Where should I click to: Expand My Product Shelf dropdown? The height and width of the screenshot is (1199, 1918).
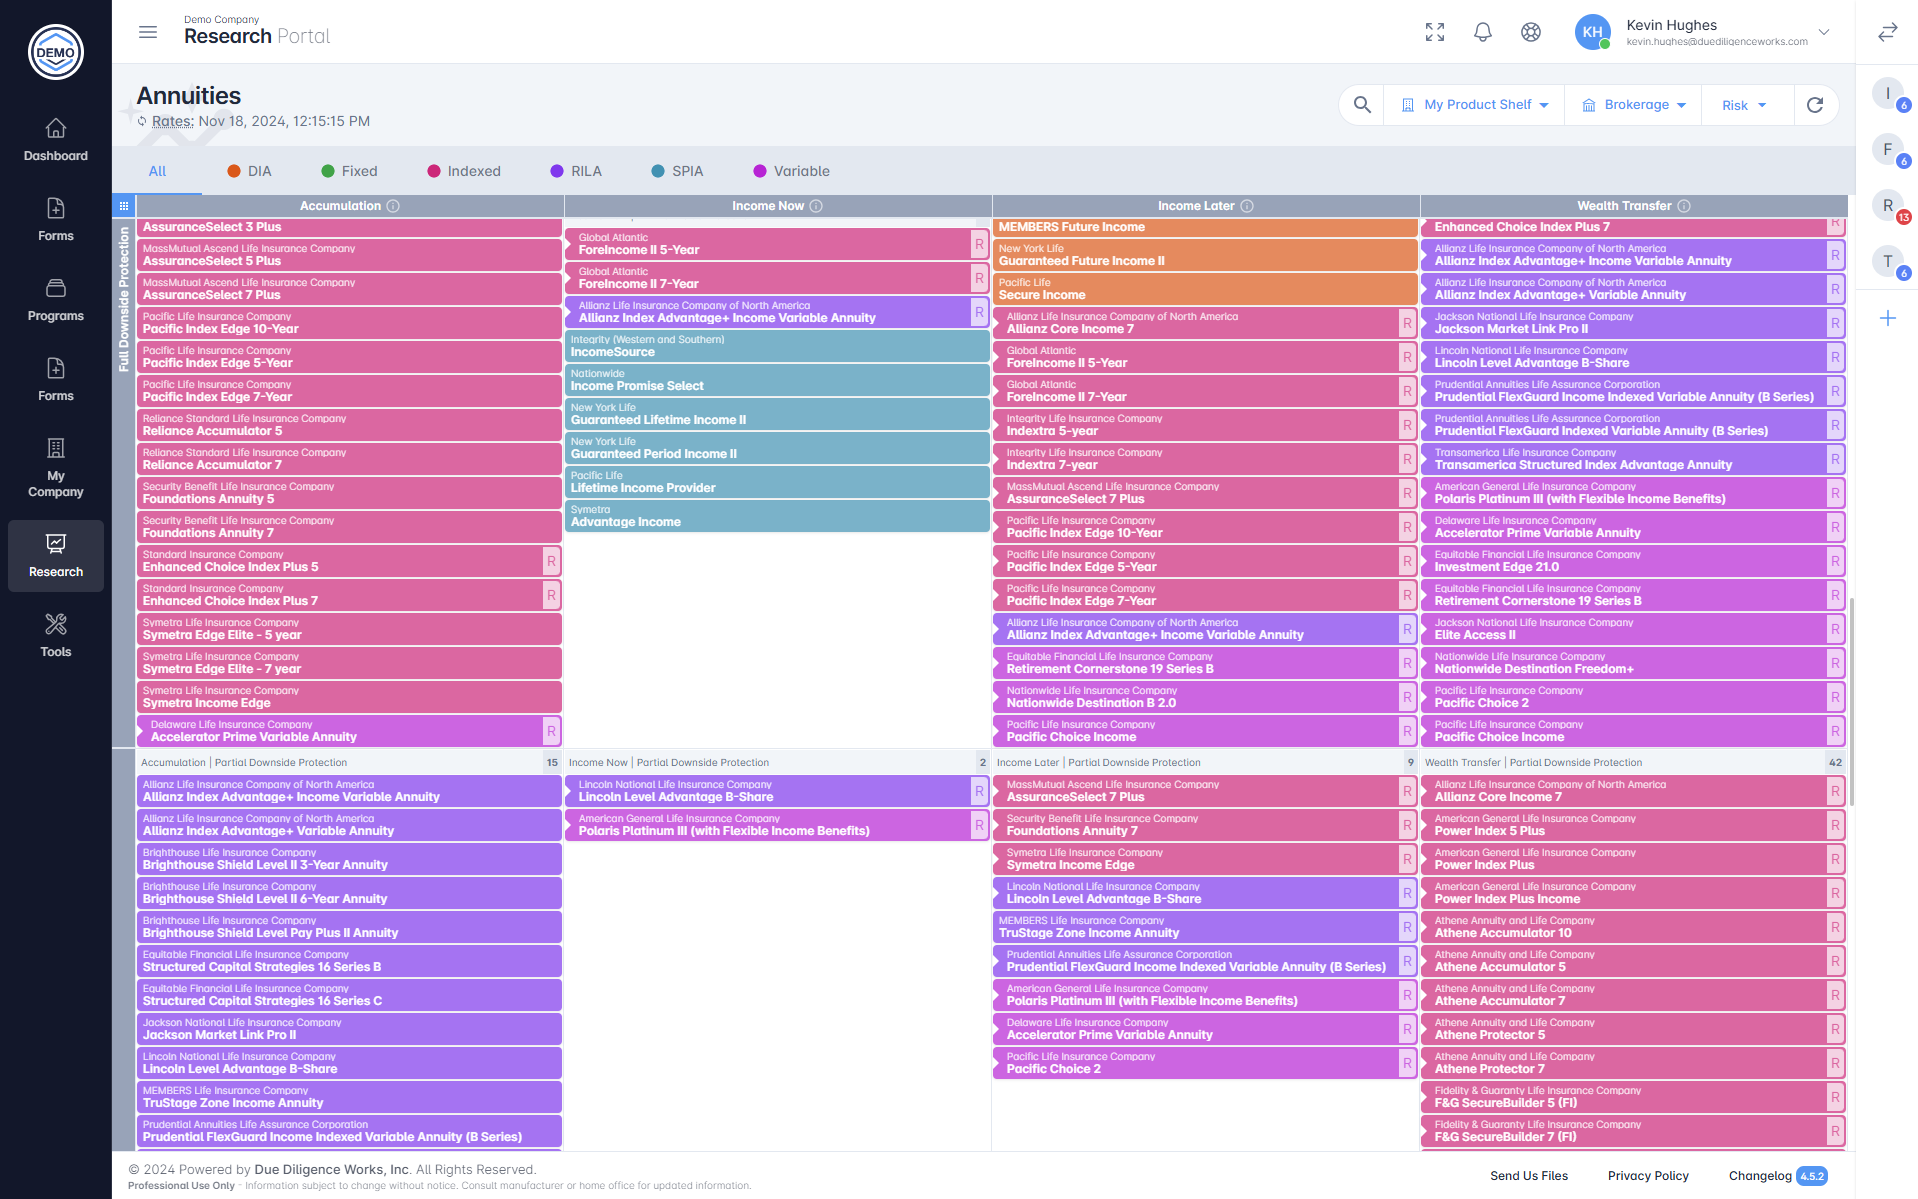[1474, 105]
